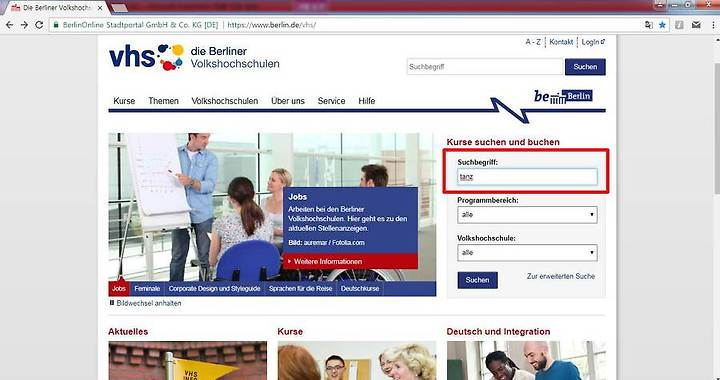This screenshot has width=720, height=380.
Task: Bookmark the page with the star icon
Action: pyautogui.click(x=662, y=25)
